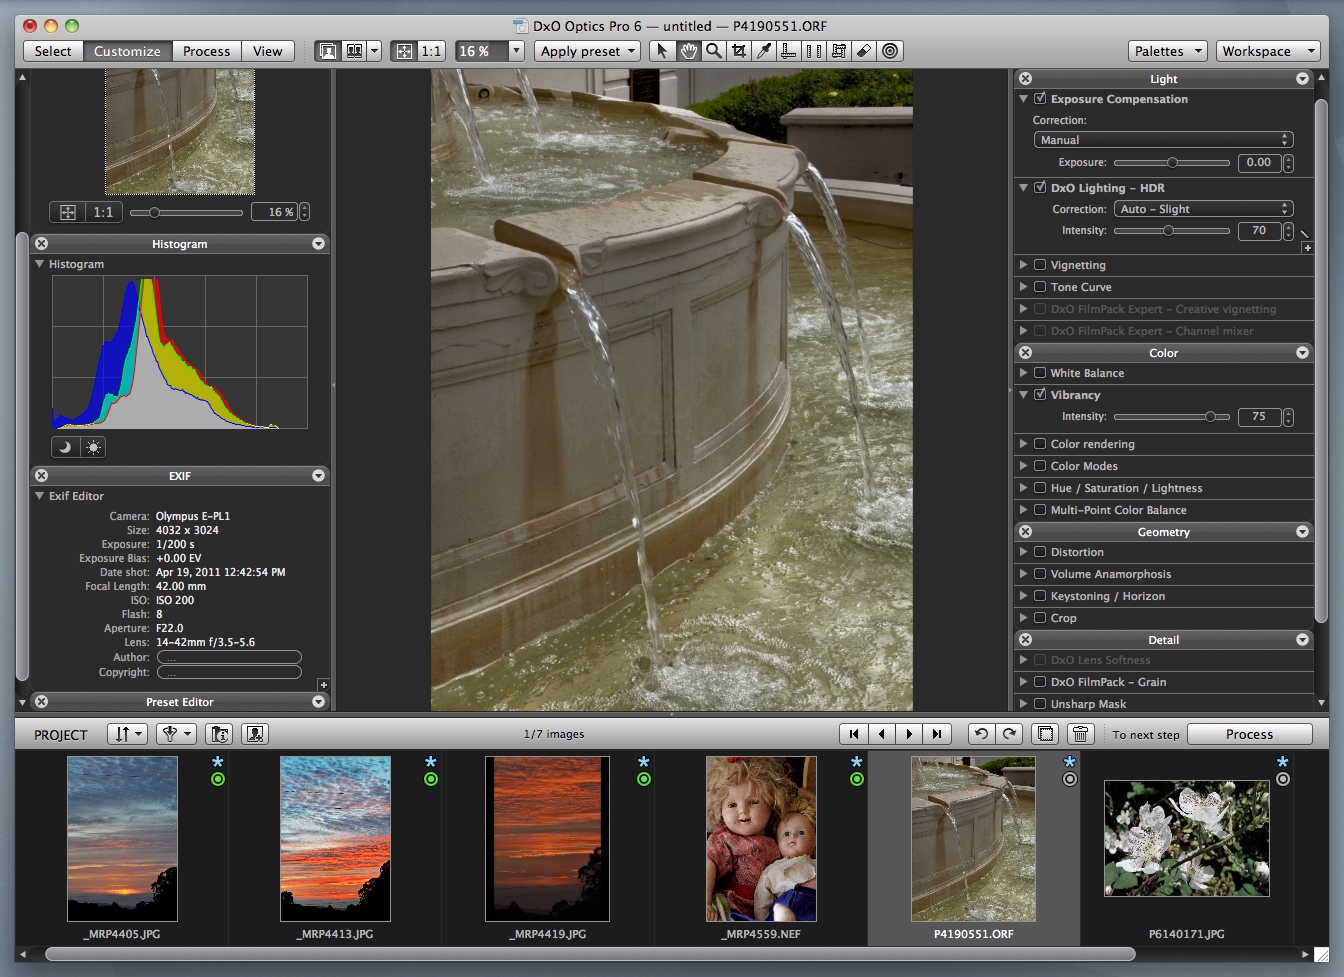Select the Zoom magnifier tool

pyautogui.click(x=713, y=51)
